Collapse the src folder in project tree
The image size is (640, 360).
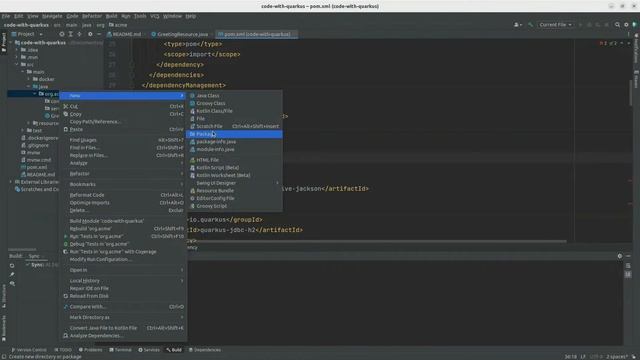[17, 64]
